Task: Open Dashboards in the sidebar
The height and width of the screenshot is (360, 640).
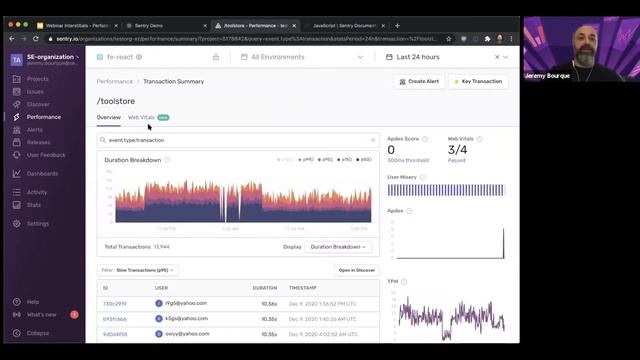Action: click(x=42, y=174)
